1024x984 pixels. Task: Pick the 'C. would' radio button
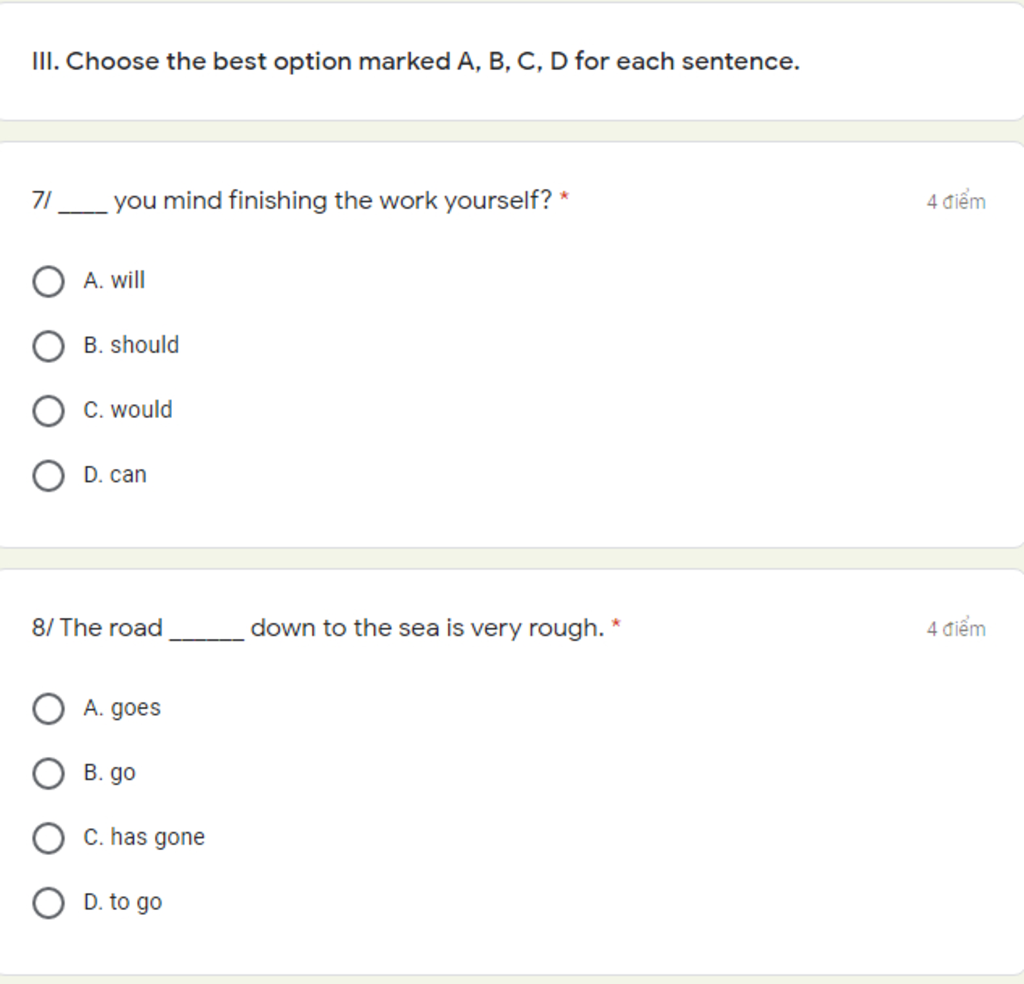pyautogui.click(x=48, y=411)
